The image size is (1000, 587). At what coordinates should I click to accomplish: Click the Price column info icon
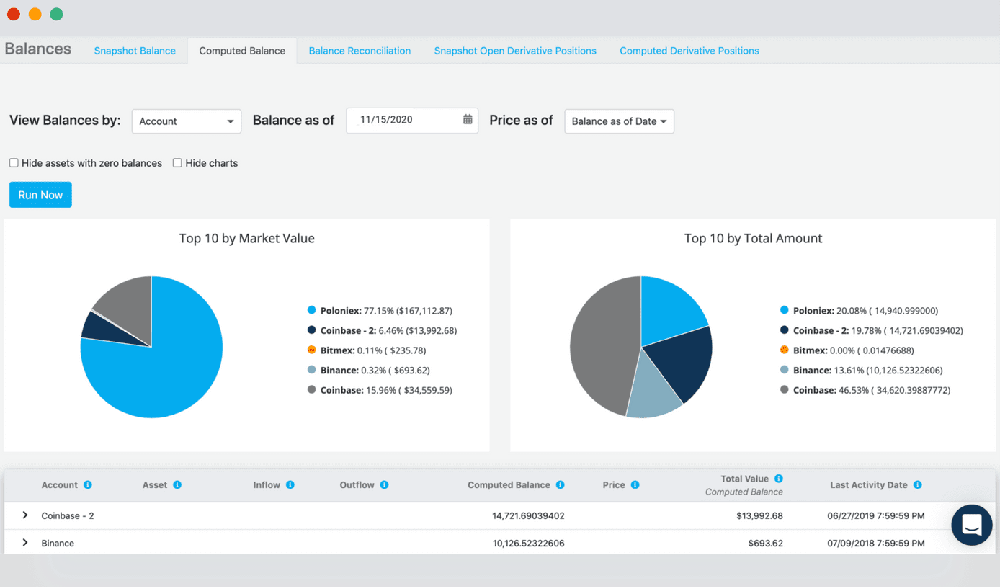coord(635,485)
